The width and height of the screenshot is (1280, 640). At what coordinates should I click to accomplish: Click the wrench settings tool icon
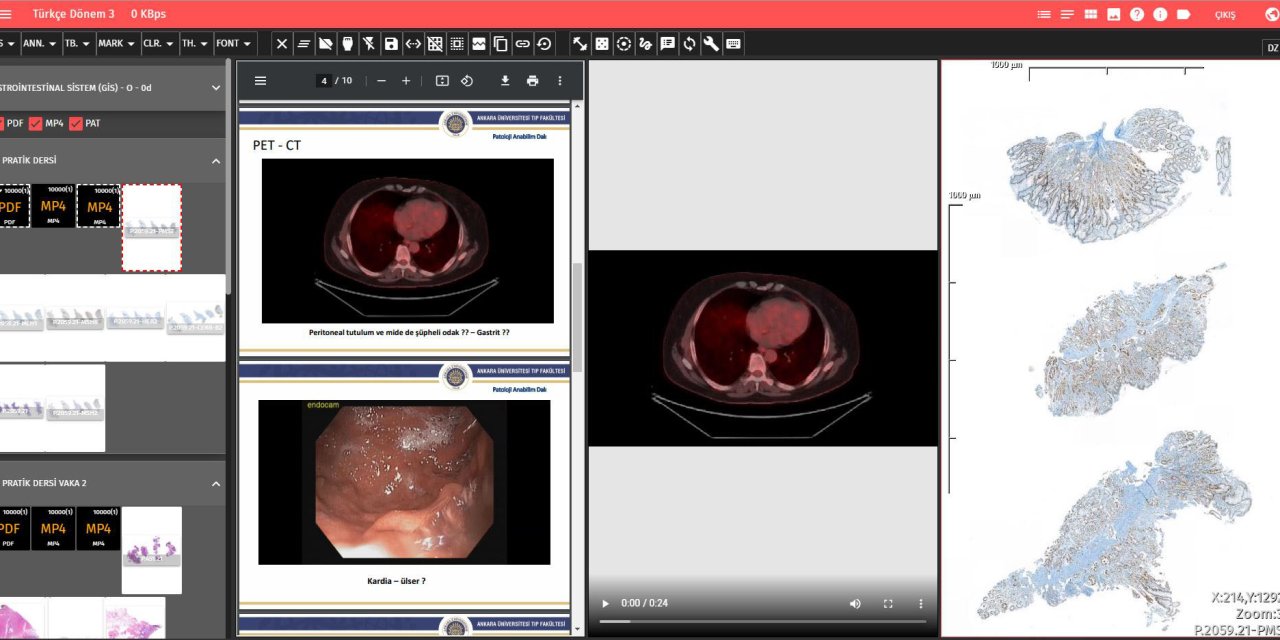pyautogui.click(x=711, y=44)
